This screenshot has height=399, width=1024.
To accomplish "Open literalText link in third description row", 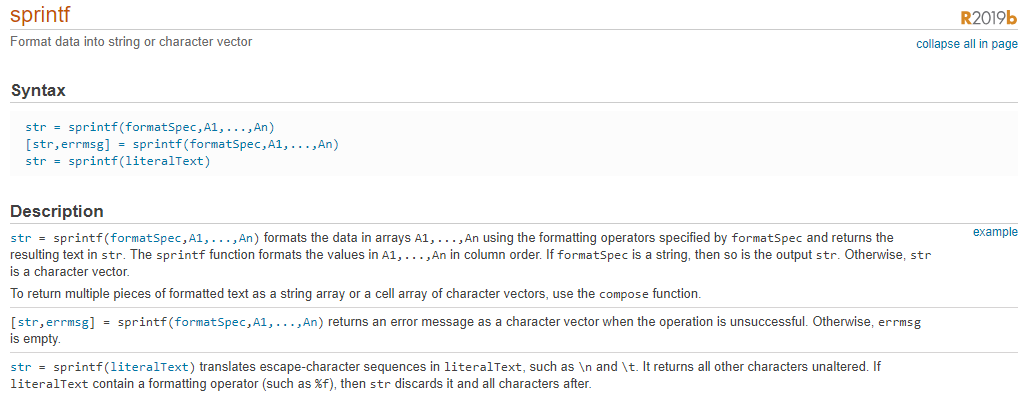I will [x=151, y=366].
